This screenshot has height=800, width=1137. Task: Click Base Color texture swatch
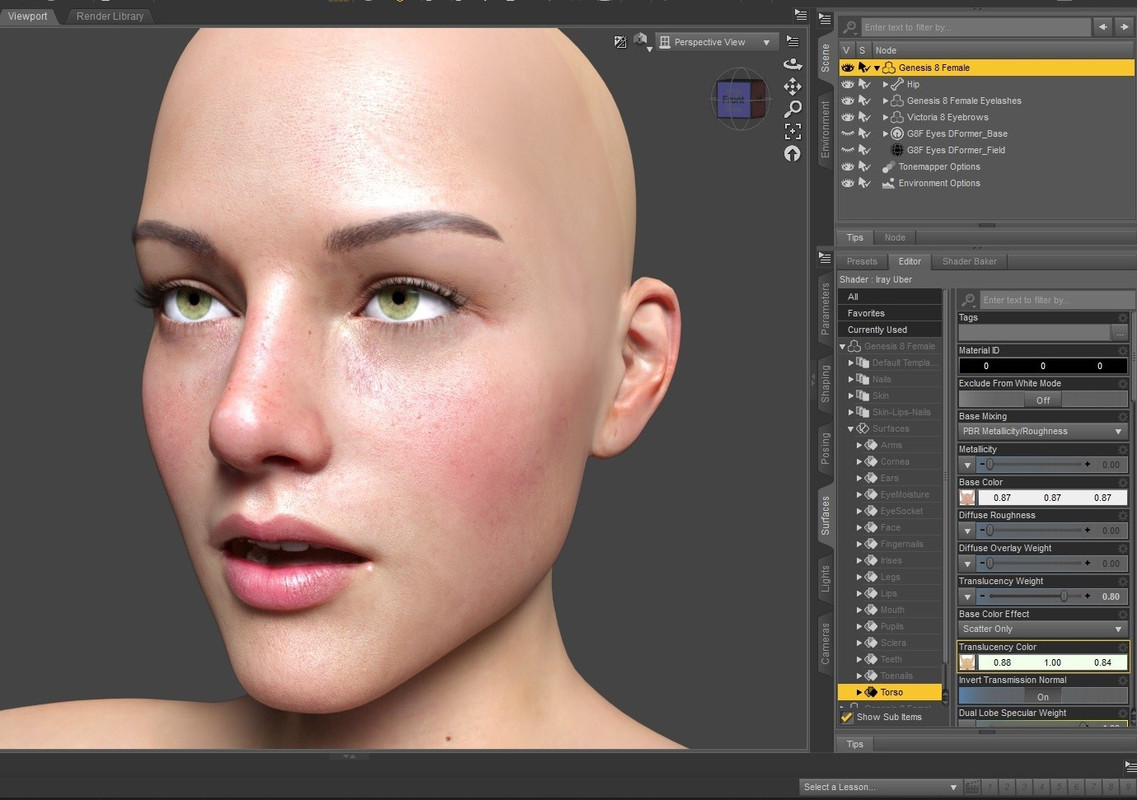point(967,498)
